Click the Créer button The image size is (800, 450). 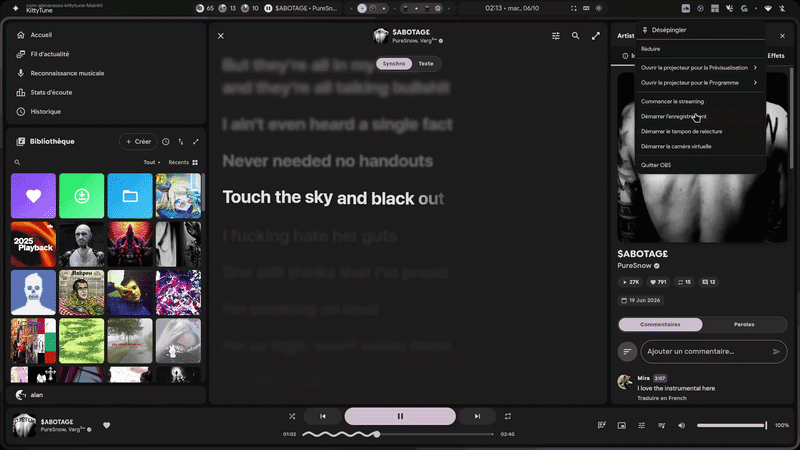coord(138,141)
